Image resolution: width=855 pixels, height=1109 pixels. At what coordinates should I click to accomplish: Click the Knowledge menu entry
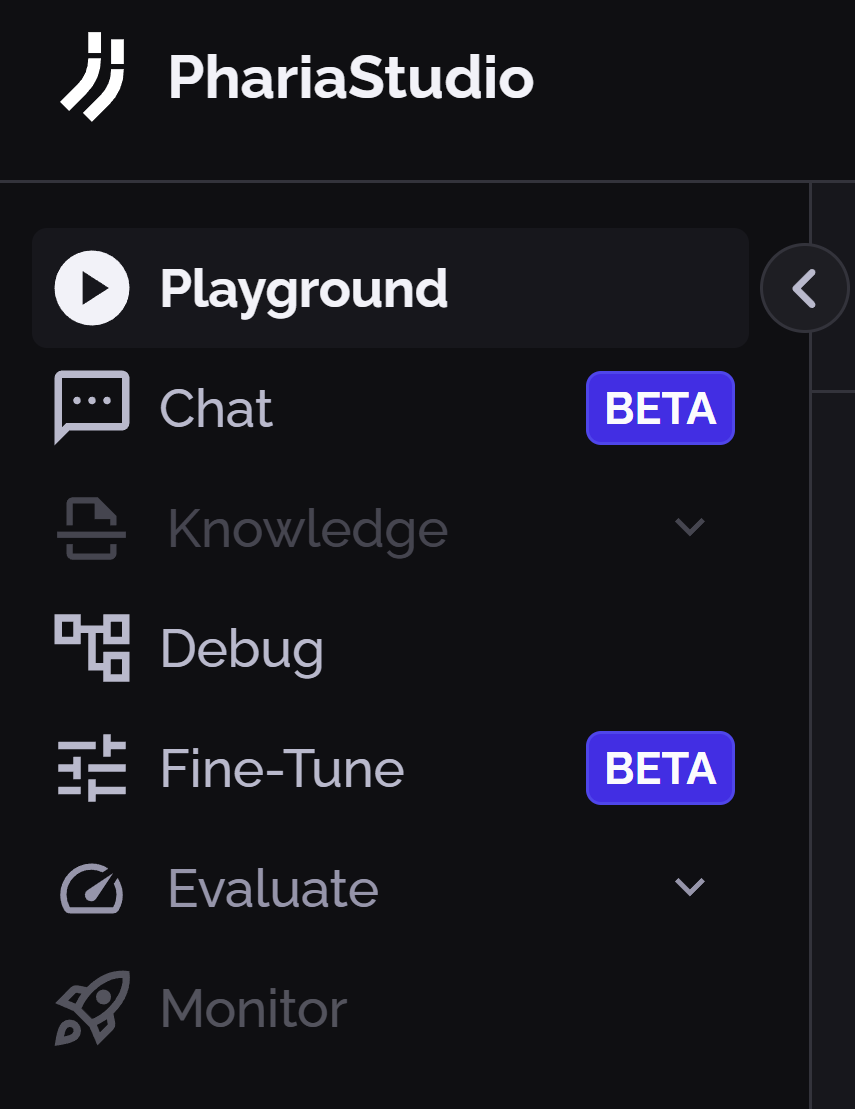tap(307, 528)
